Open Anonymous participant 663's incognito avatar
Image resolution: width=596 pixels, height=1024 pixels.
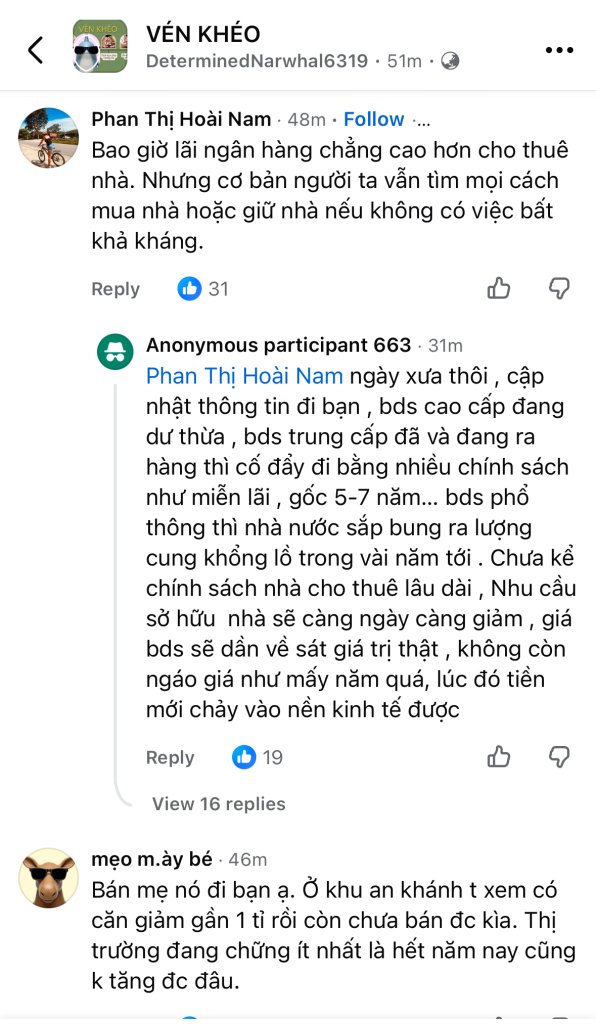(116, 352)
